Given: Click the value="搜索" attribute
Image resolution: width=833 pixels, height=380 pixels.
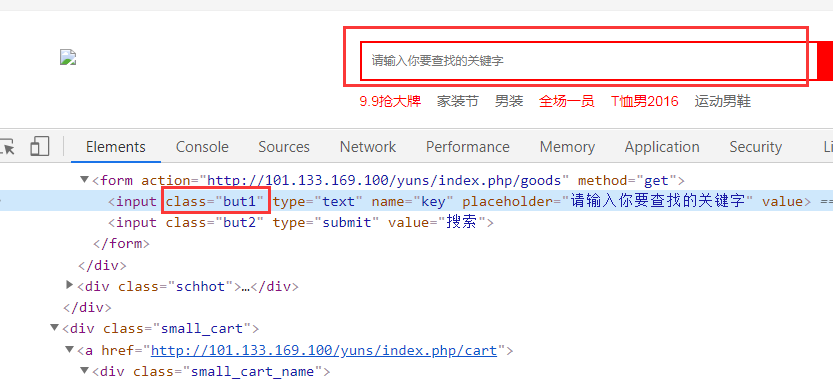Looking at the screenshot, I should point(437,223).
